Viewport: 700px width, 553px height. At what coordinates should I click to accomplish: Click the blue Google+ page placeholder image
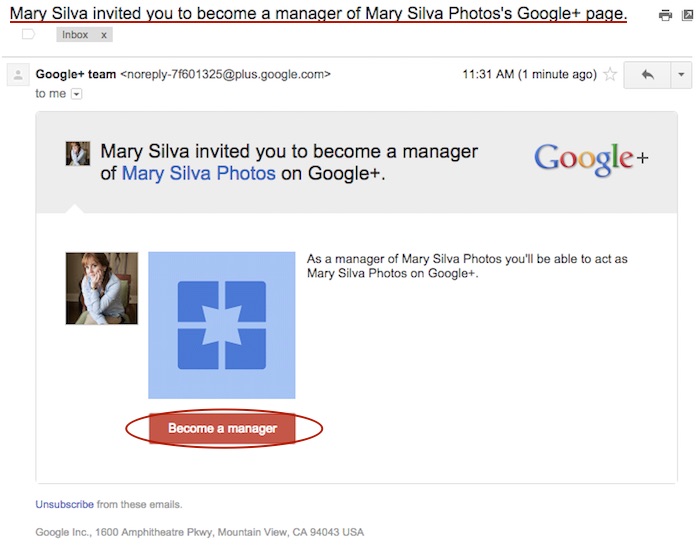pyautogui.click(x=222, y=325)
